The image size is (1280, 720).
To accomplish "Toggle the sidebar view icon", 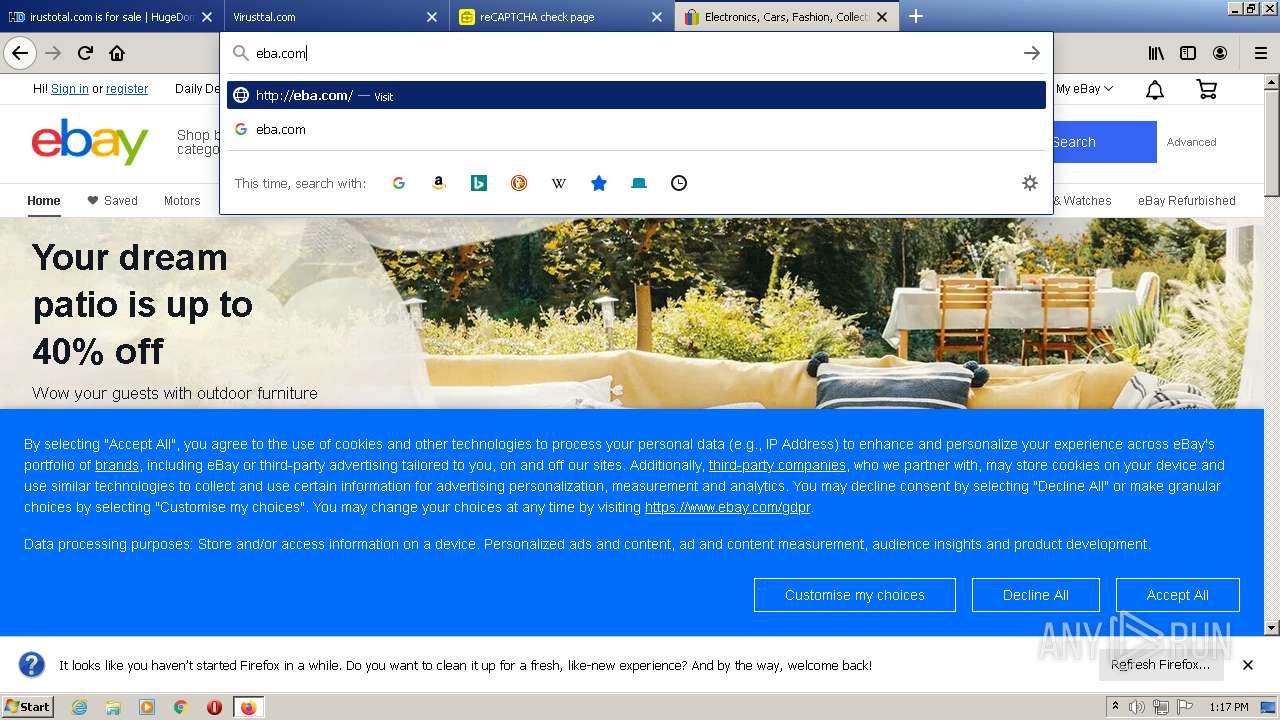I will (x=1188, y=53).
